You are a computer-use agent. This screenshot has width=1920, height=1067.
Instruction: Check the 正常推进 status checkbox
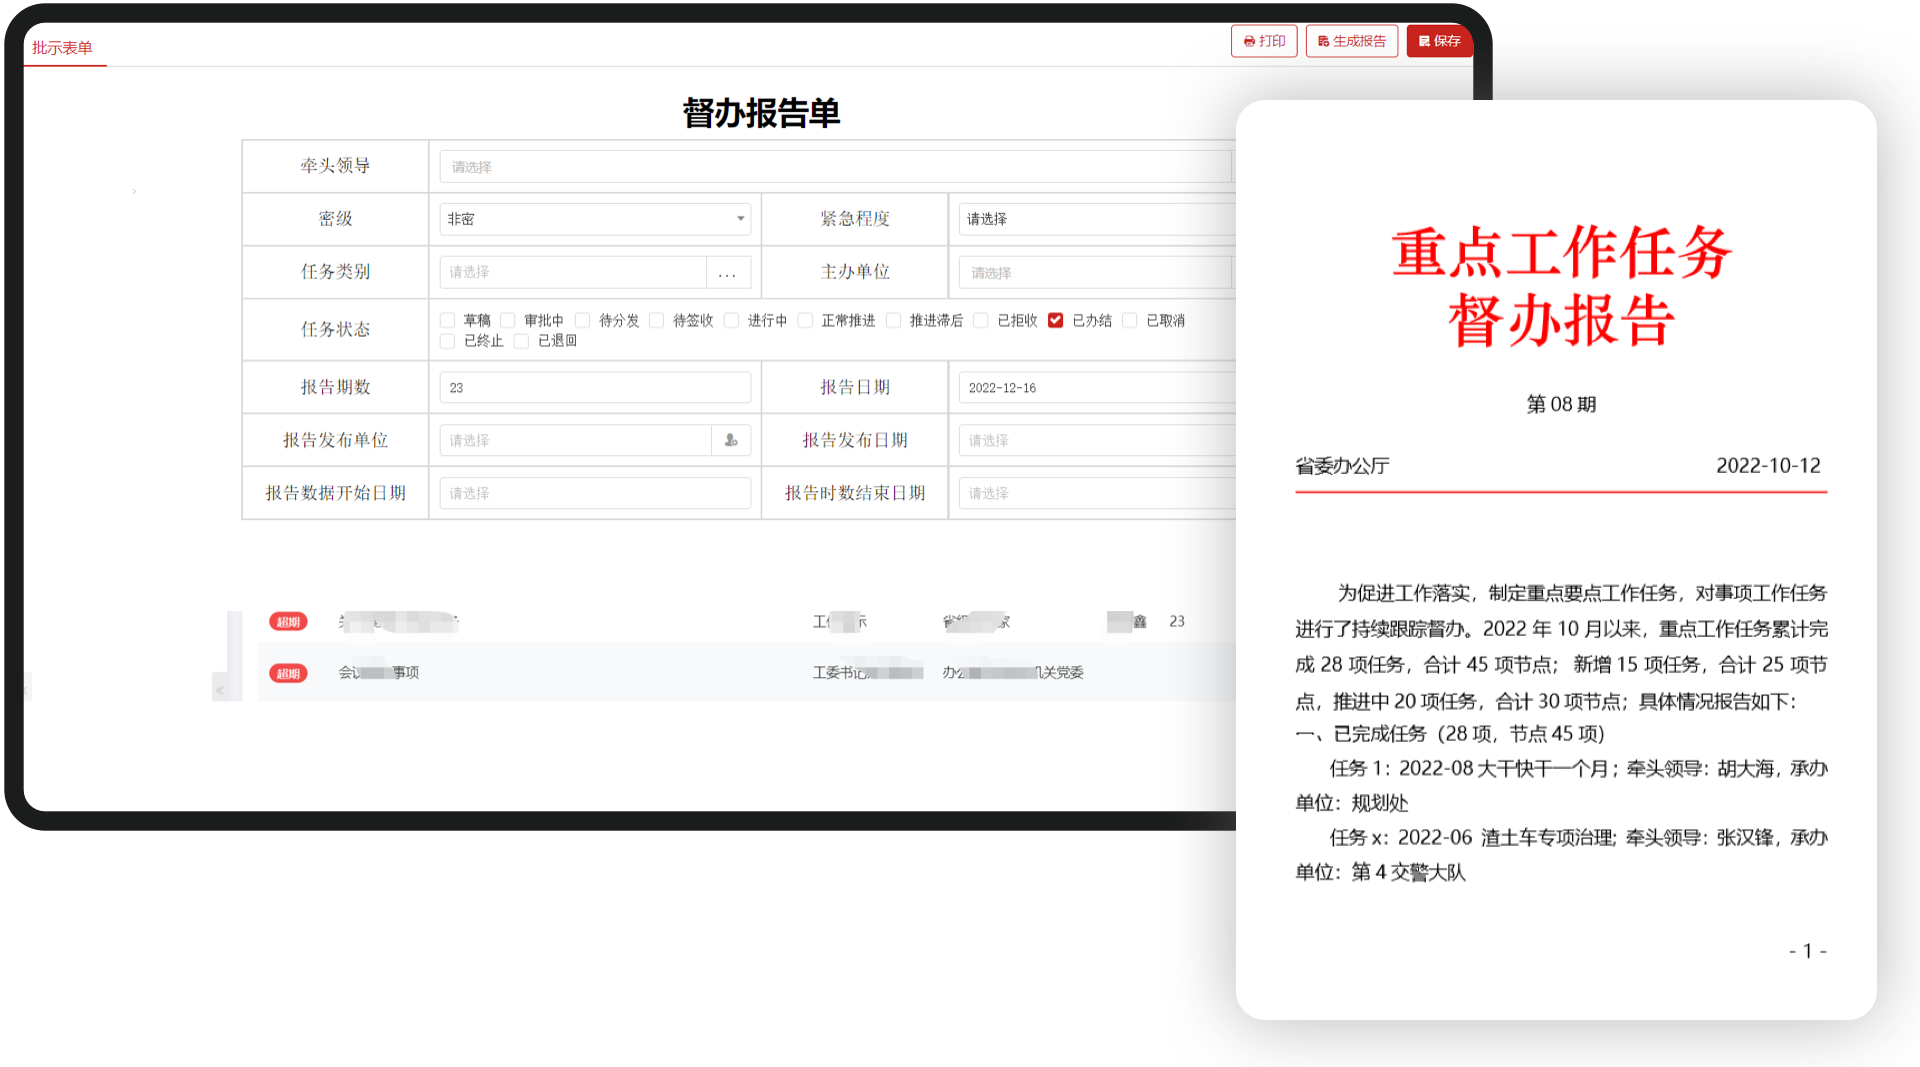(x=805, y=320)
